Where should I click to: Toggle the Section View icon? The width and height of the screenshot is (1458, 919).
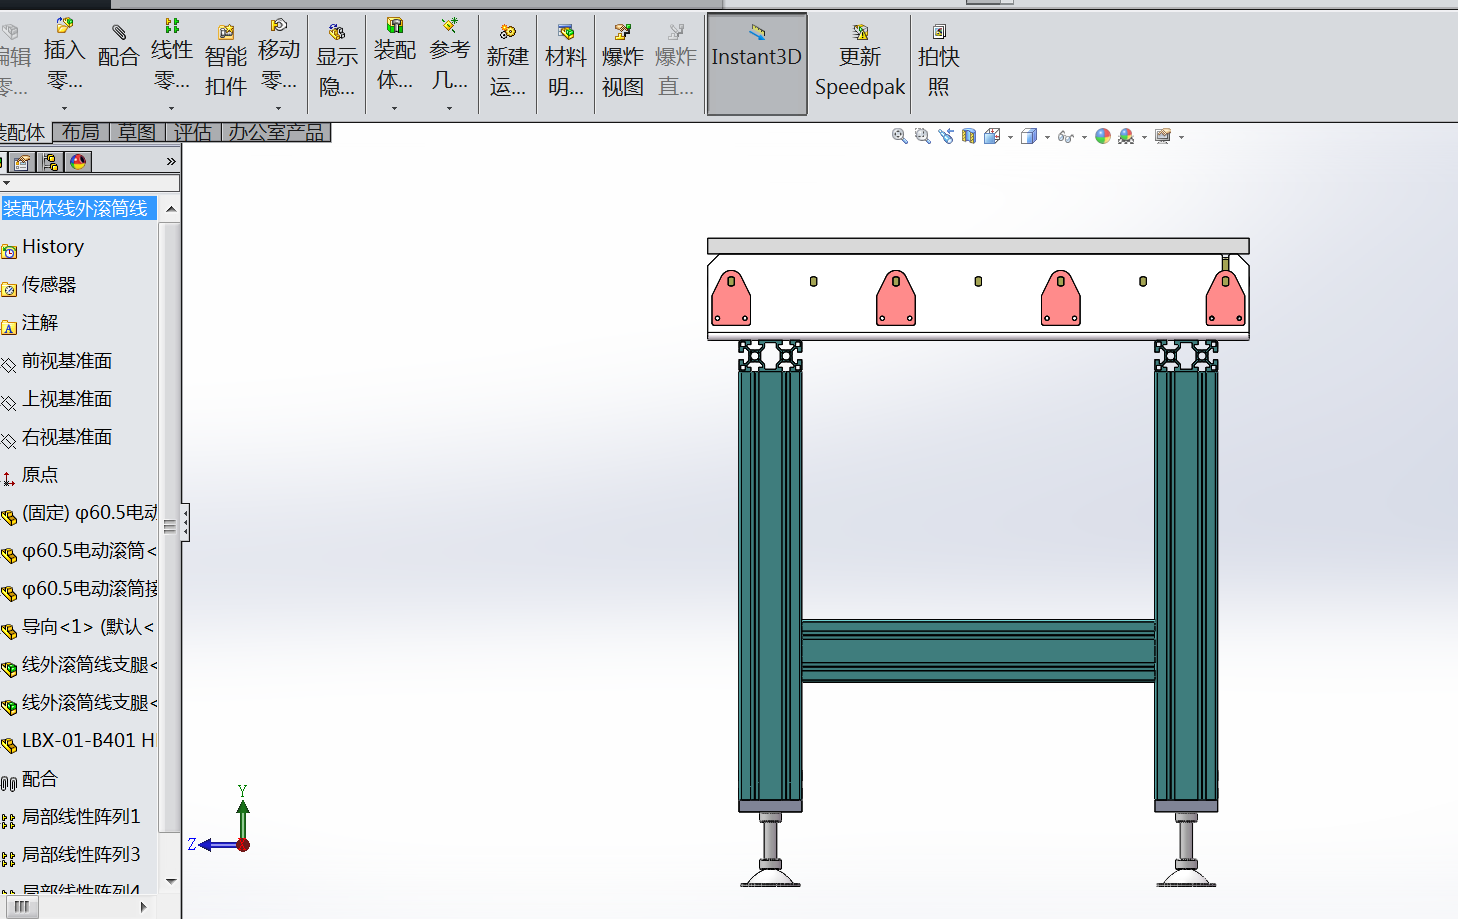tap(969, 136)
